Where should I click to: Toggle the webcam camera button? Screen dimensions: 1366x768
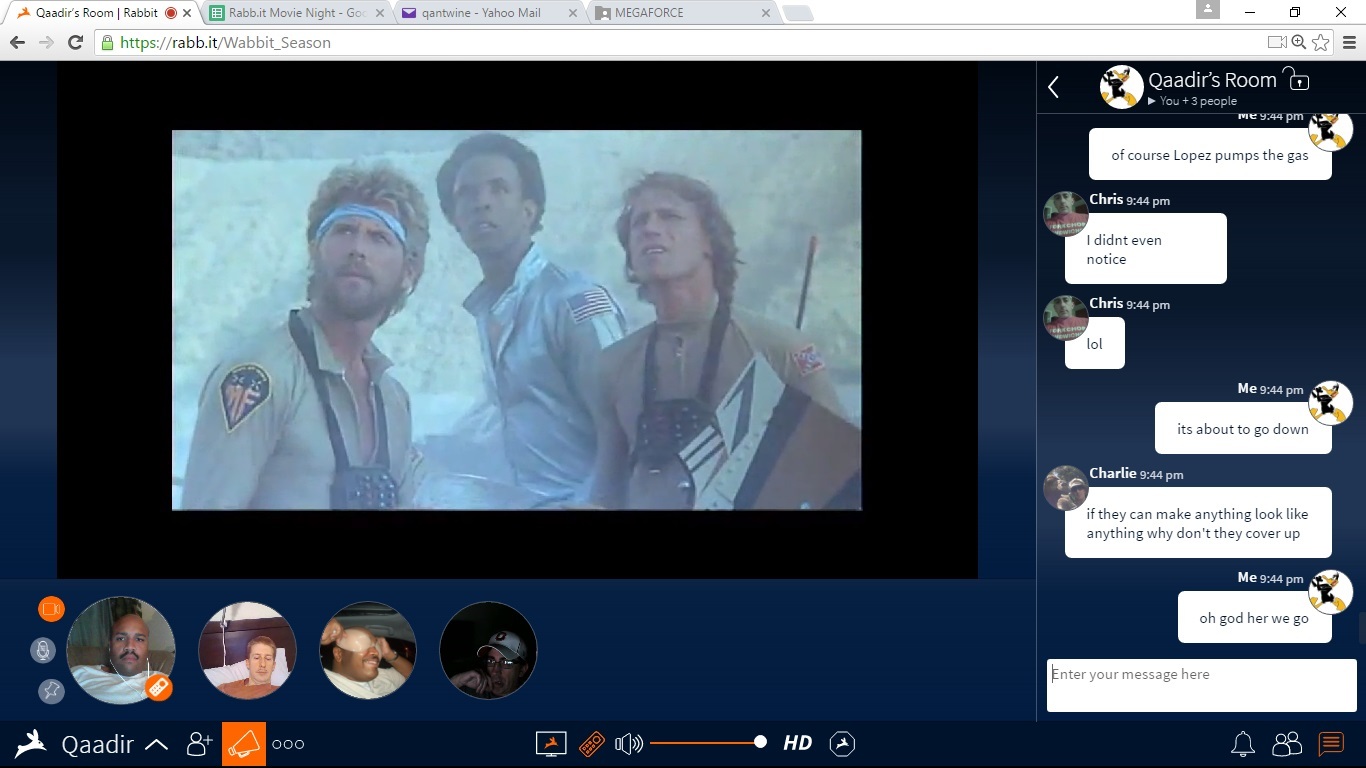coord(51,609)
